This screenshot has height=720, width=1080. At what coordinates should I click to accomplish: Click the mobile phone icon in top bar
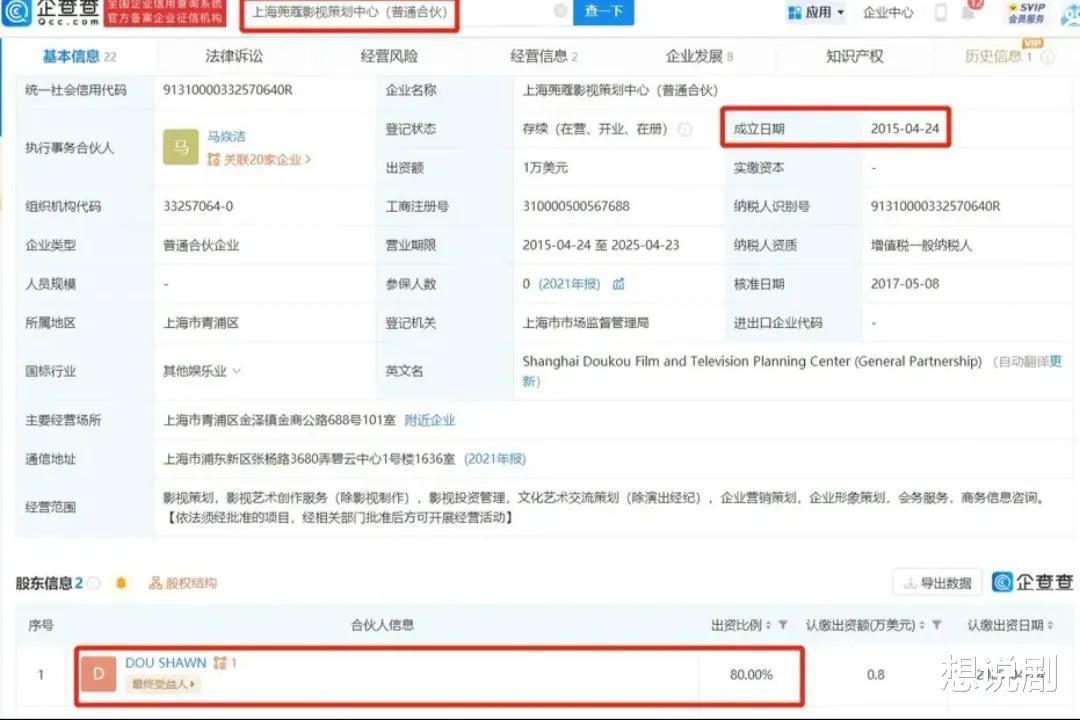pyautogui.click(x=941, y=13)
